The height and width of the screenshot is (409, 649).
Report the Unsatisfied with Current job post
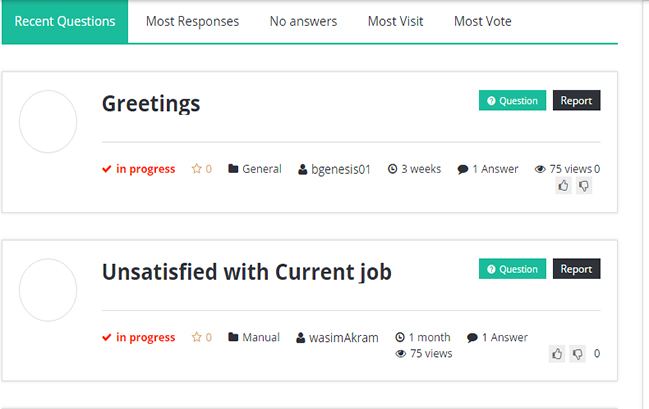pos(576,269)
